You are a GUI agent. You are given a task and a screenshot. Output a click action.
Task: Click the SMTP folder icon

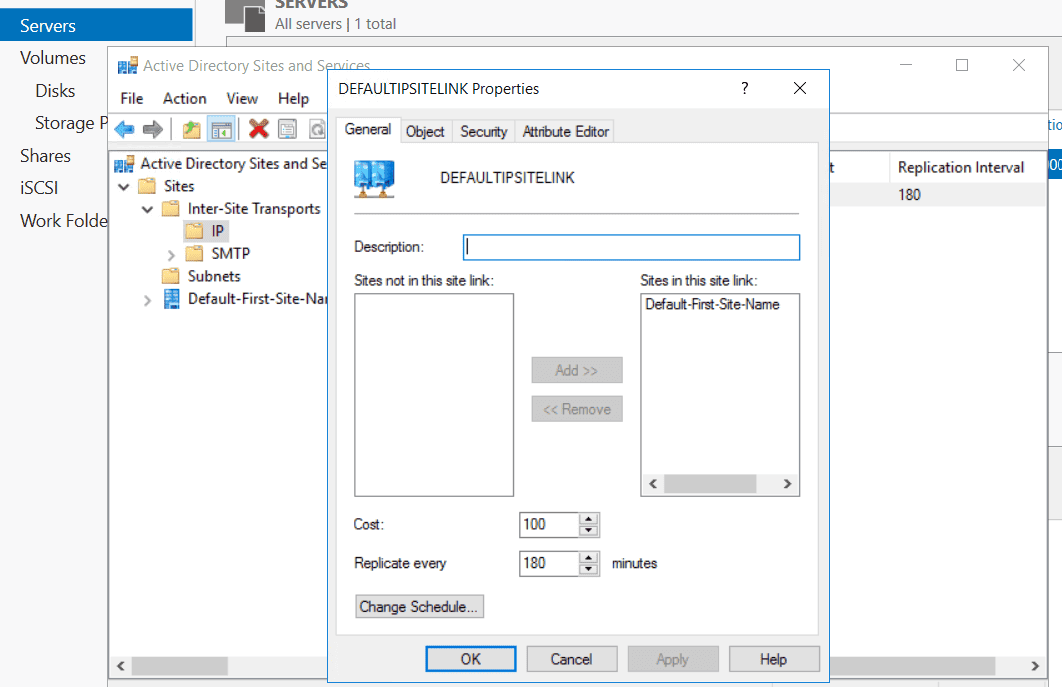(194, 253)
